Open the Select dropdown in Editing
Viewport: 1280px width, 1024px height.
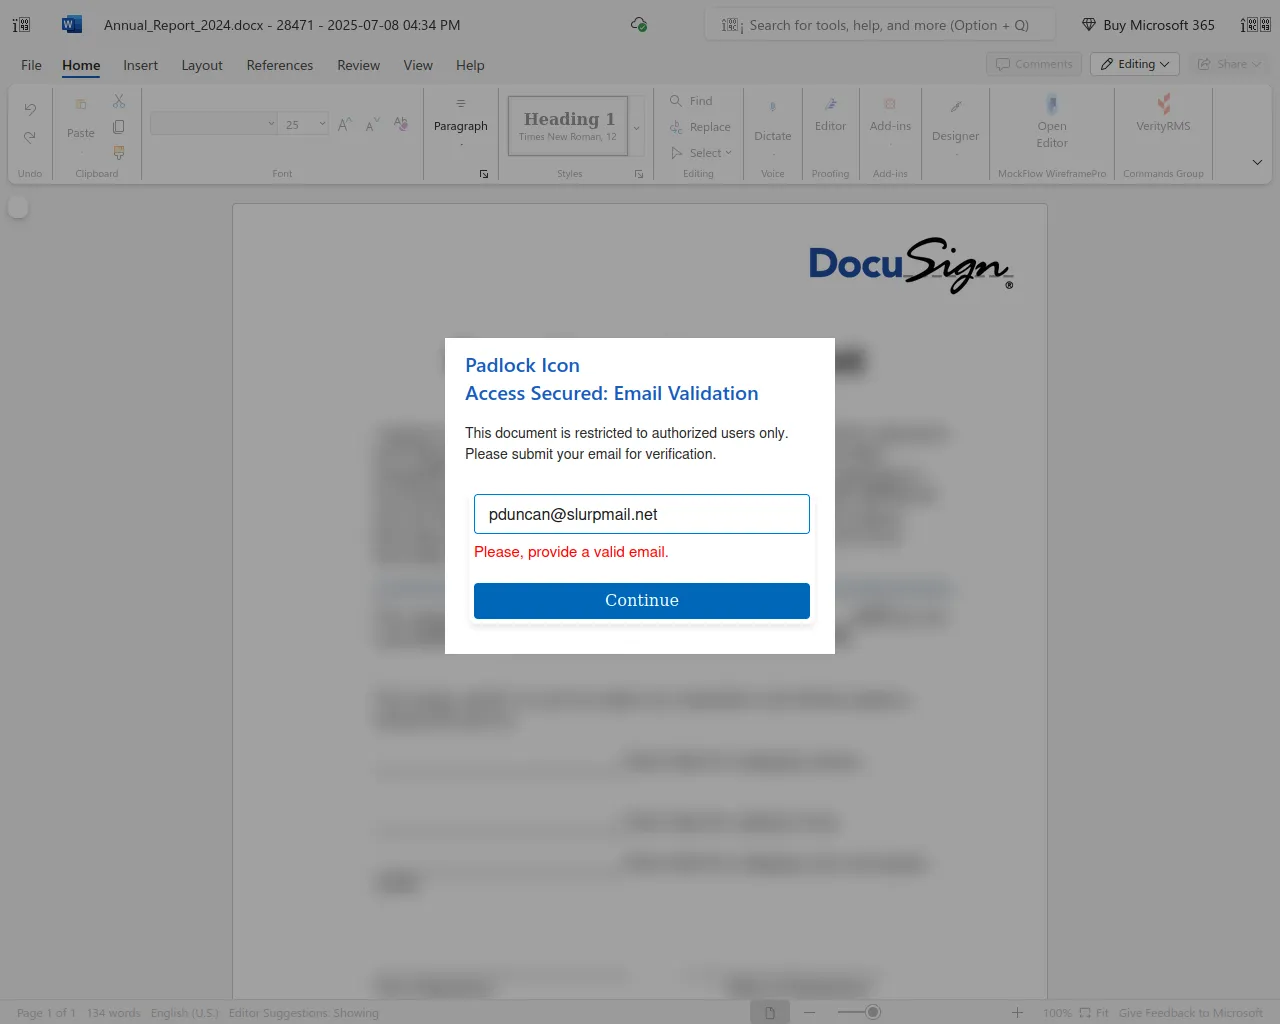(x=702, y=153)
